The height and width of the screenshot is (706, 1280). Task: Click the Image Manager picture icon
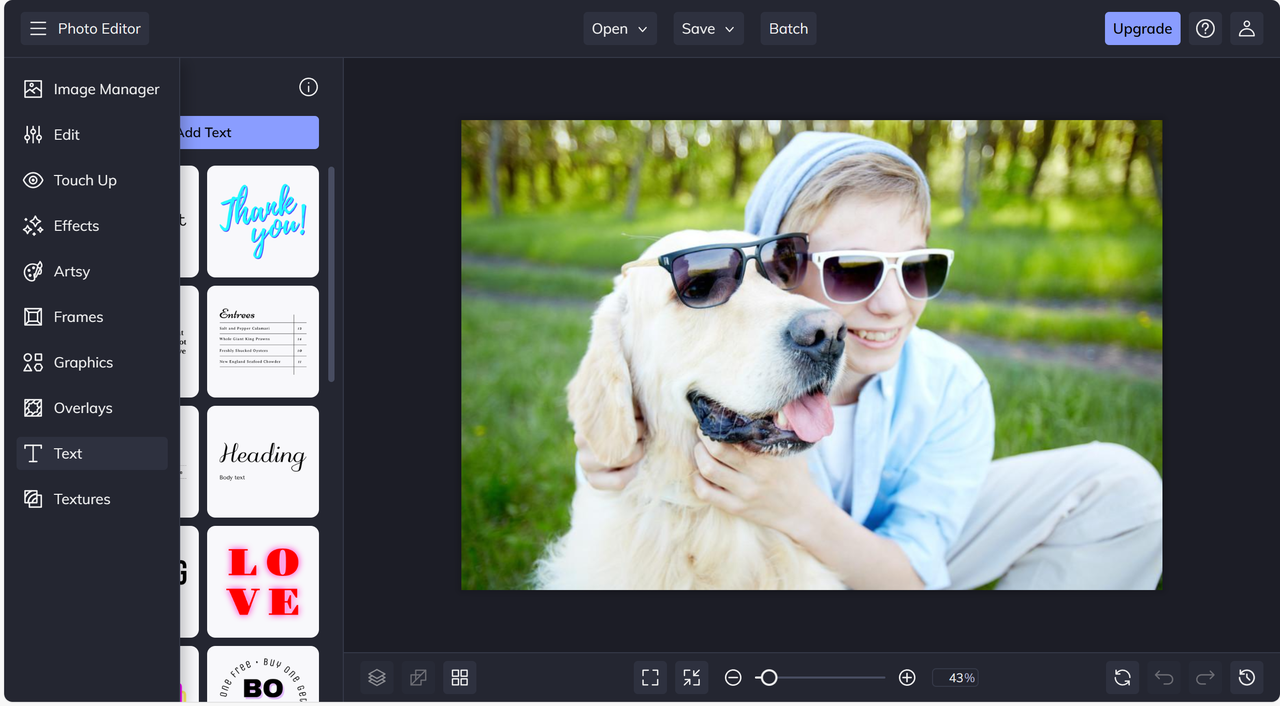[33, 89]
